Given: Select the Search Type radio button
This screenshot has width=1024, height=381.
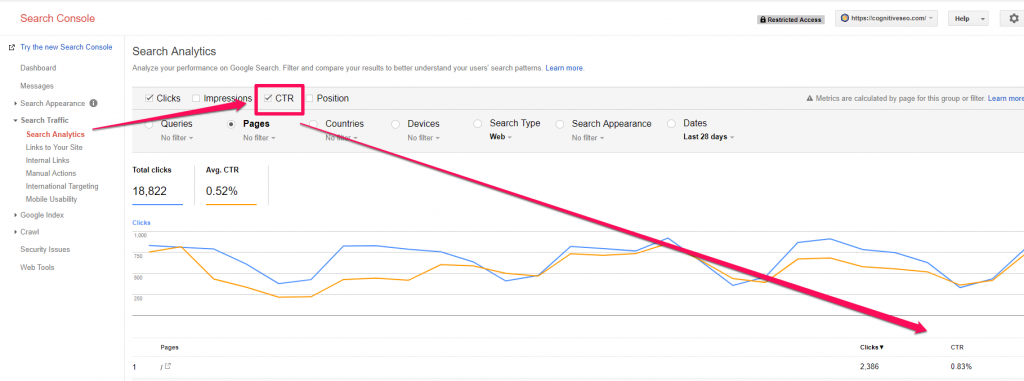Looking at the screenshot, I should pyautogui.click(x=477, y=124).
